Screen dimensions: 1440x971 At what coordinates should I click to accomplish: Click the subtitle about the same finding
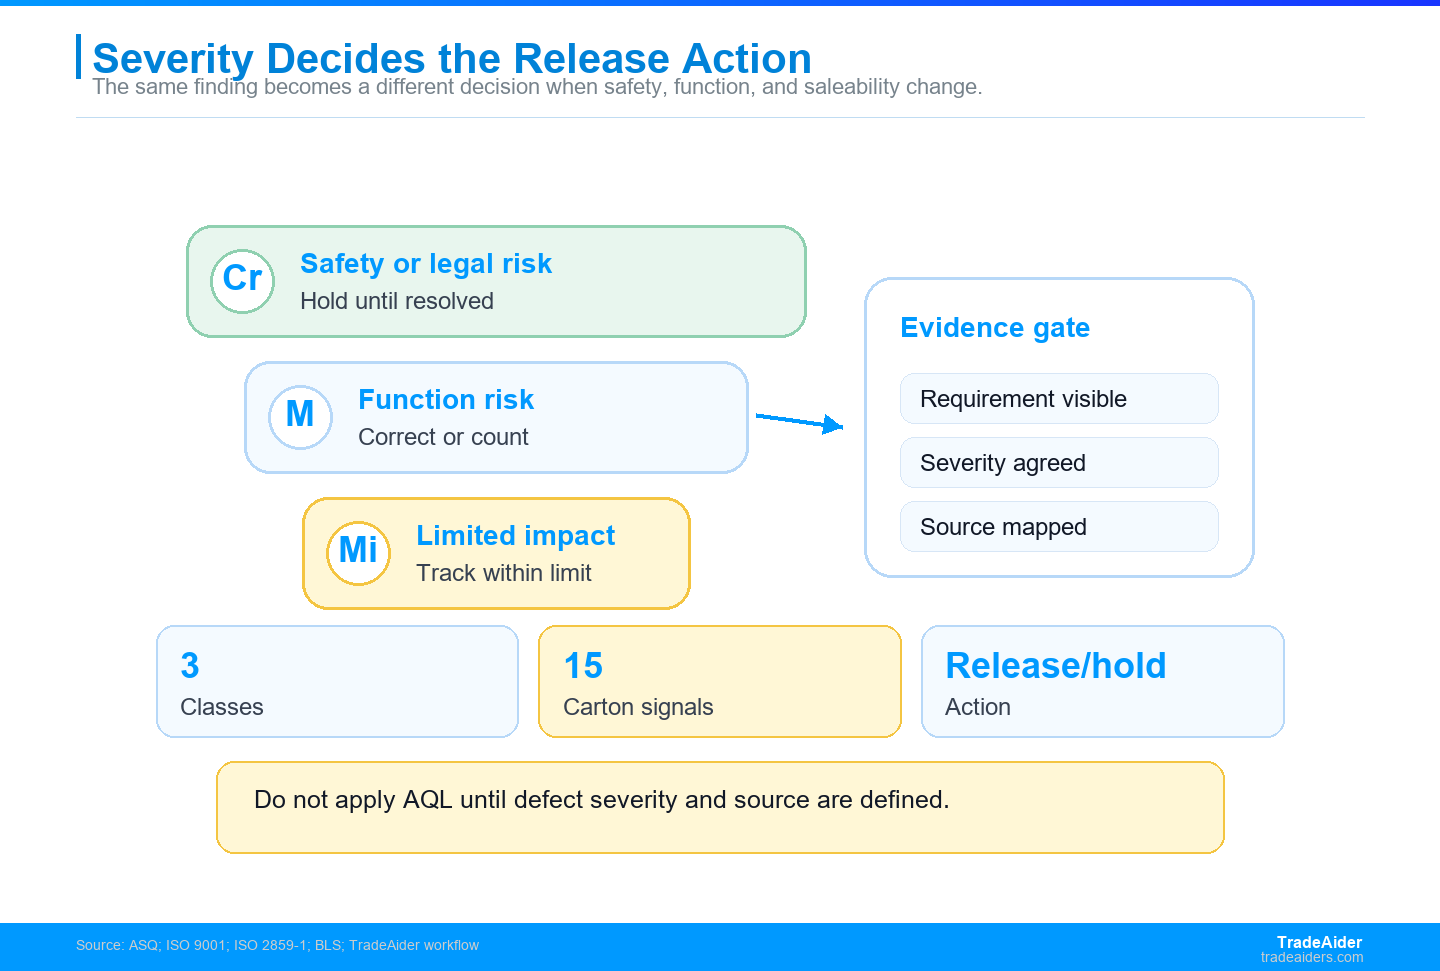(x=537, y=87)
